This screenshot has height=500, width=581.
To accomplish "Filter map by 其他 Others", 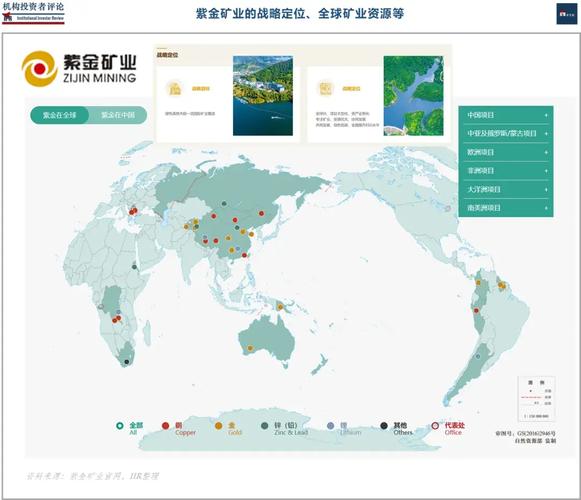I will click(396, 428).
